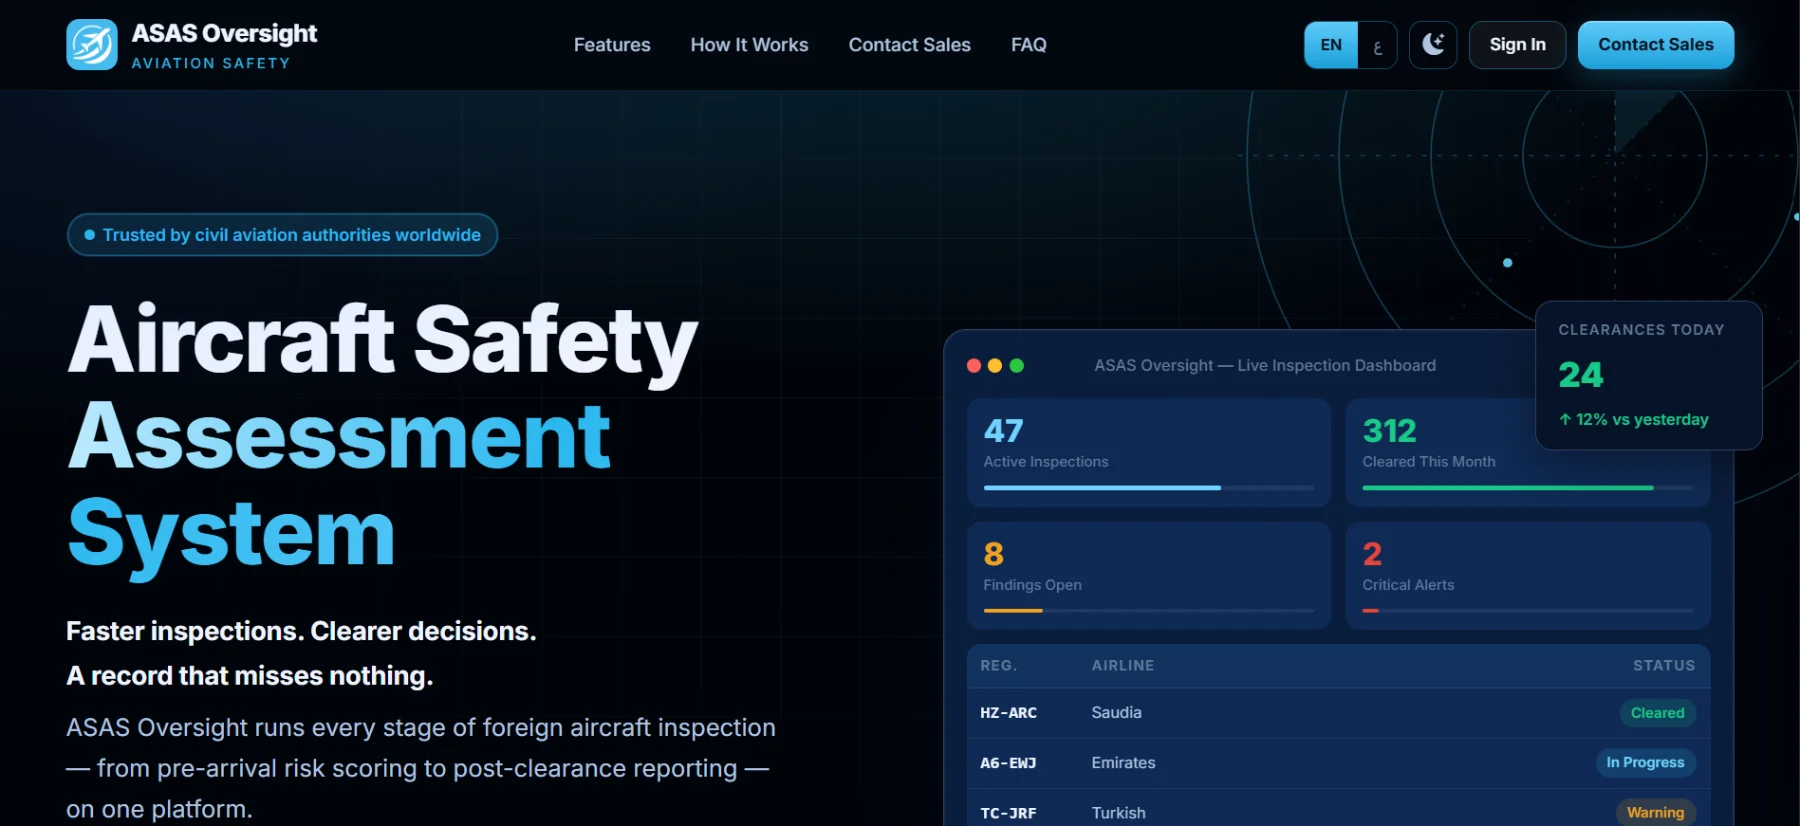Click the REG. column header

(x=999, y=666)
